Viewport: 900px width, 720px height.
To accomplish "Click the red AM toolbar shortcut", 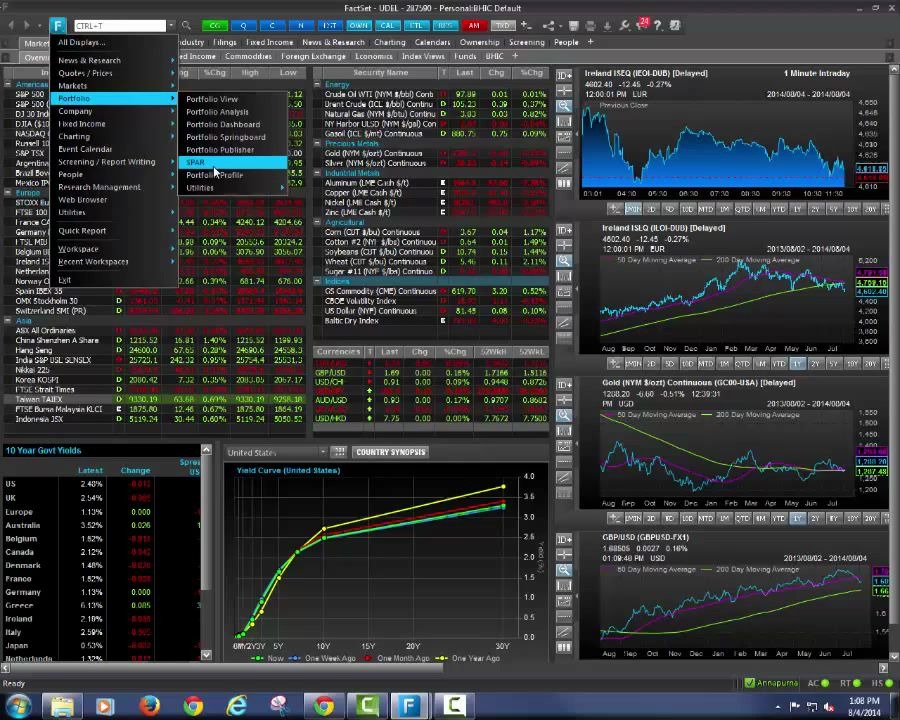I will tap(474, 25).
